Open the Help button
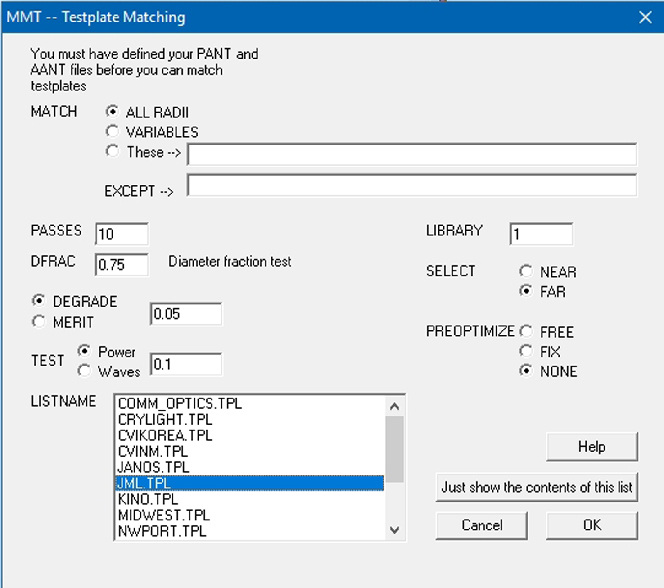Image resolution: width=664 pixels, height=588 pixels. pos(592,447)
